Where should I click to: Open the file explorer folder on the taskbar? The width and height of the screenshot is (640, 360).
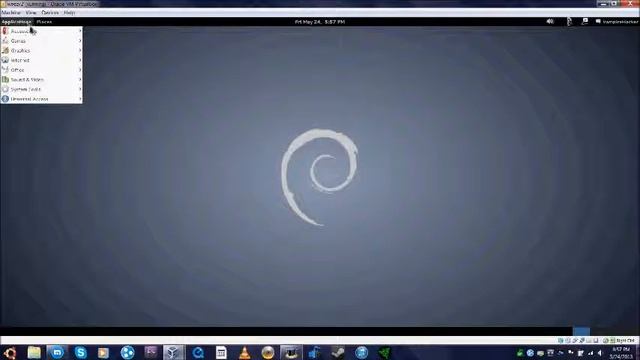point(34,352)
